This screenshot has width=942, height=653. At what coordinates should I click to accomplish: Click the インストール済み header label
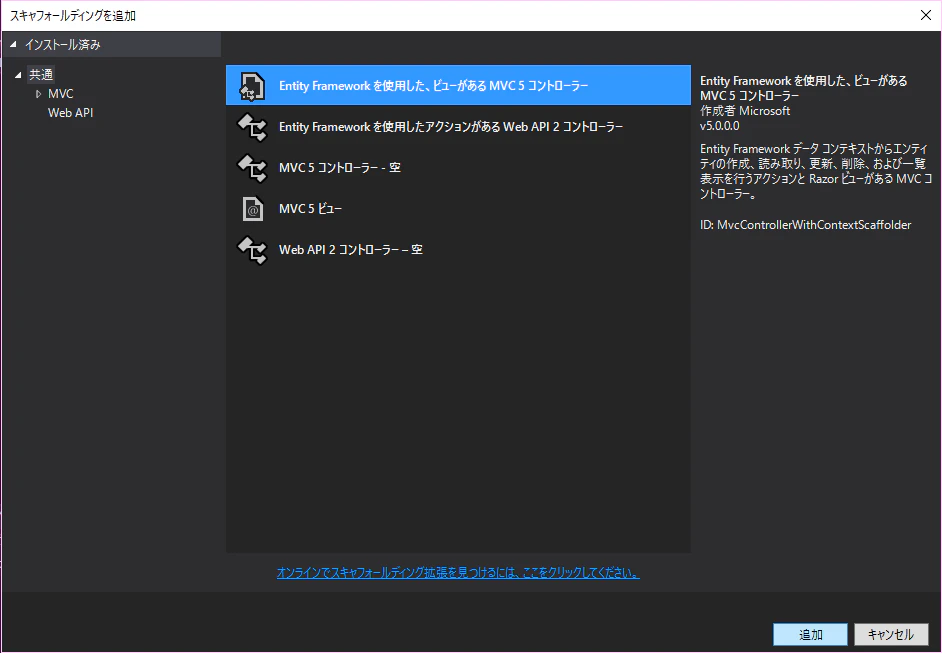(x=62, y=44)
